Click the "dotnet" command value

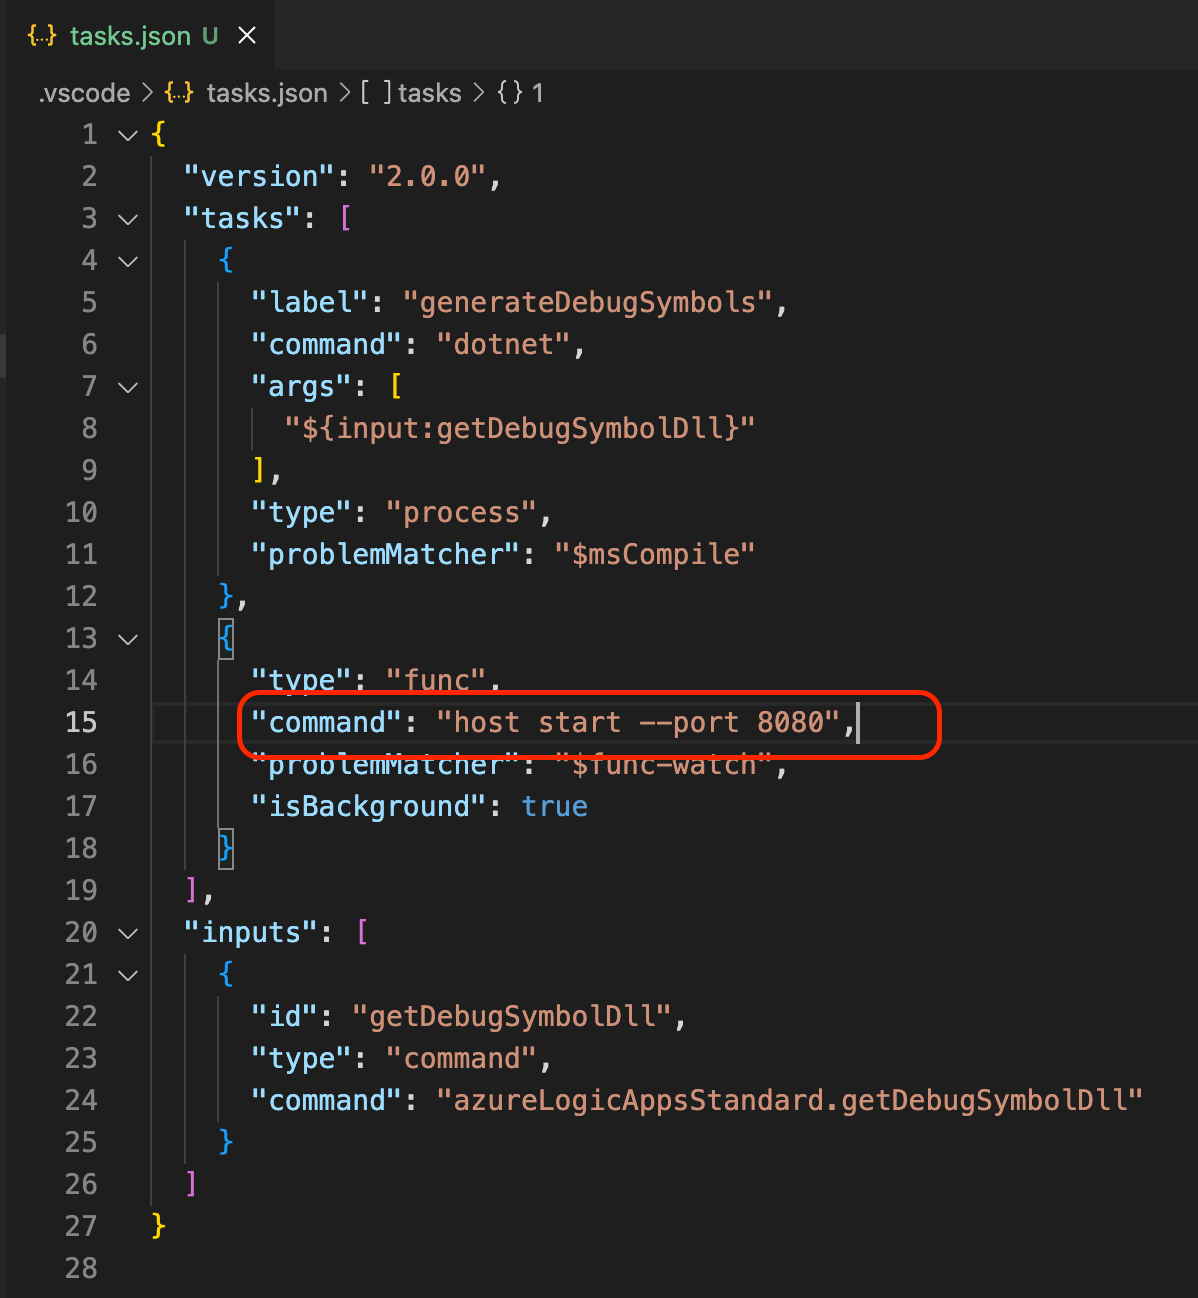(x=503, y=345)
